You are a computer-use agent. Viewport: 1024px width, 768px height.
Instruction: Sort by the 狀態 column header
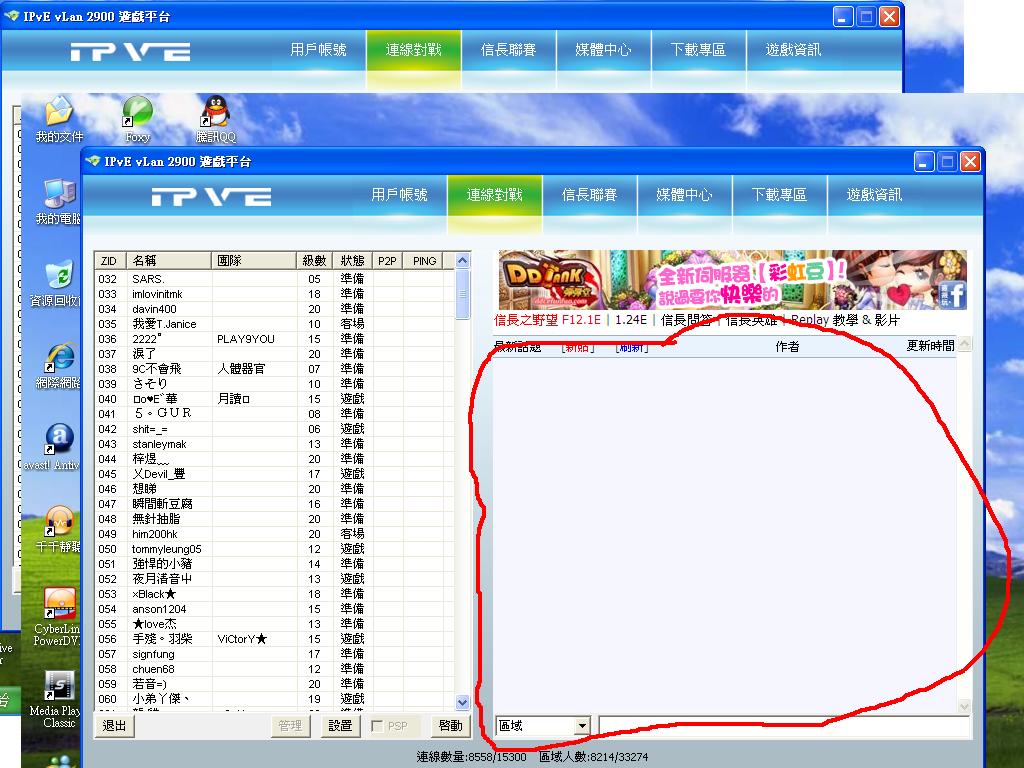[353, 261]
